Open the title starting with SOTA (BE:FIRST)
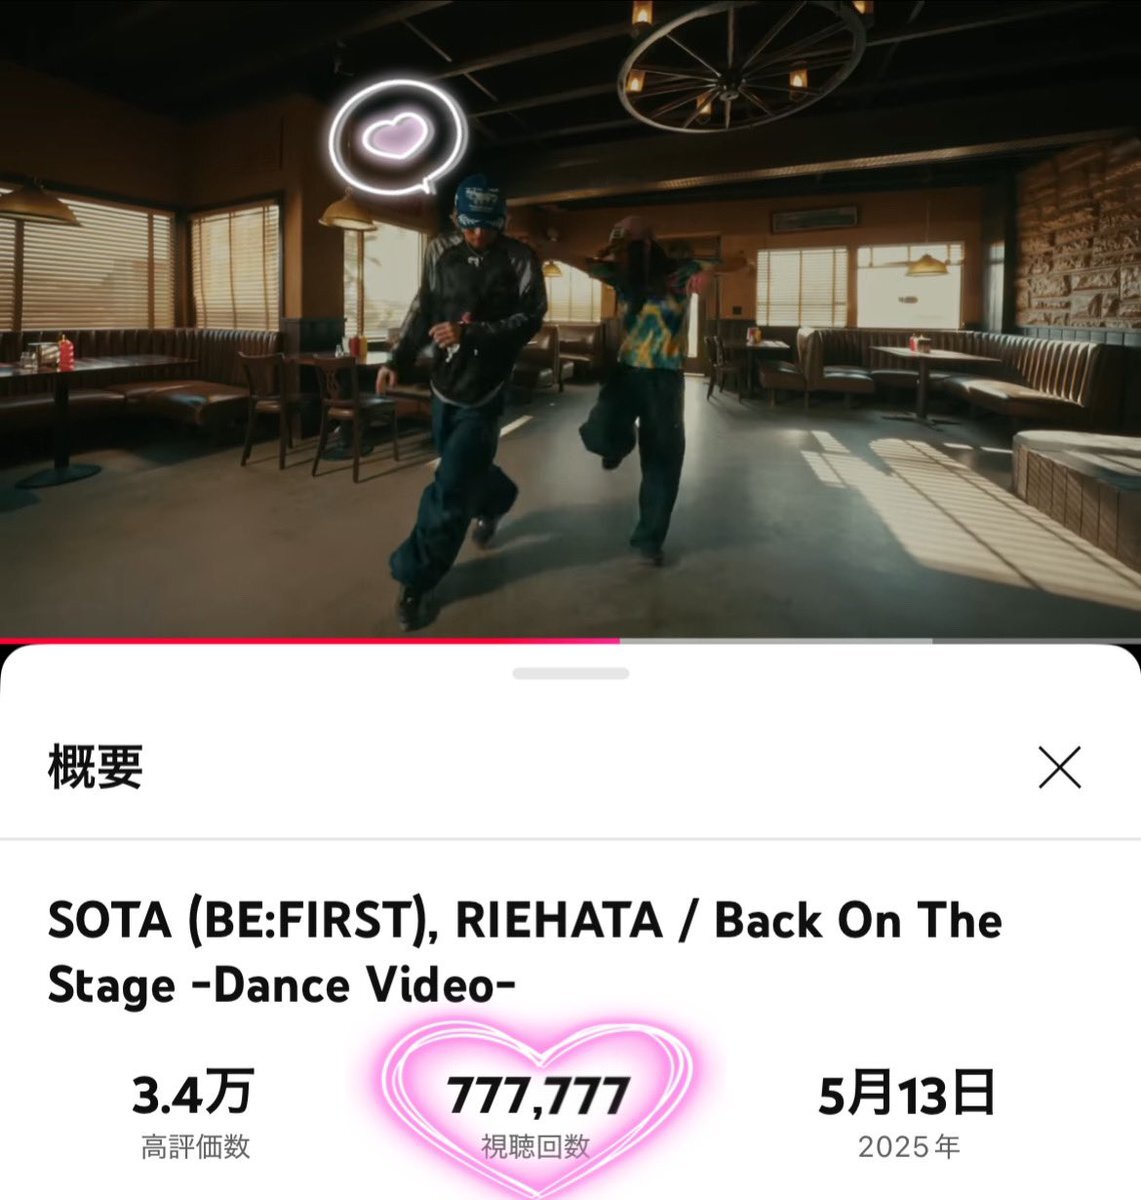Screen dimensions: 1141x1200 pyautogui.click(x=524, y=953)
